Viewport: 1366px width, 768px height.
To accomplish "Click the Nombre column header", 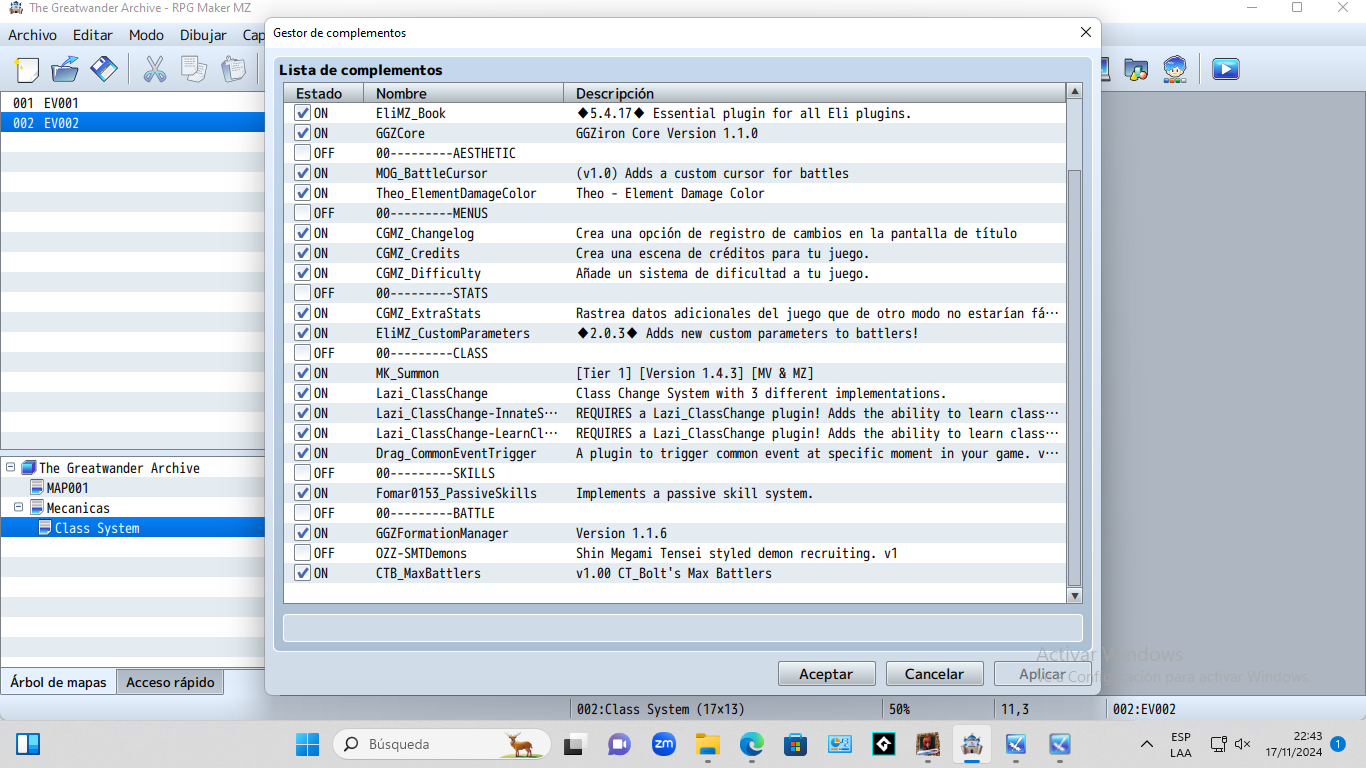I will tap(464, 93).
